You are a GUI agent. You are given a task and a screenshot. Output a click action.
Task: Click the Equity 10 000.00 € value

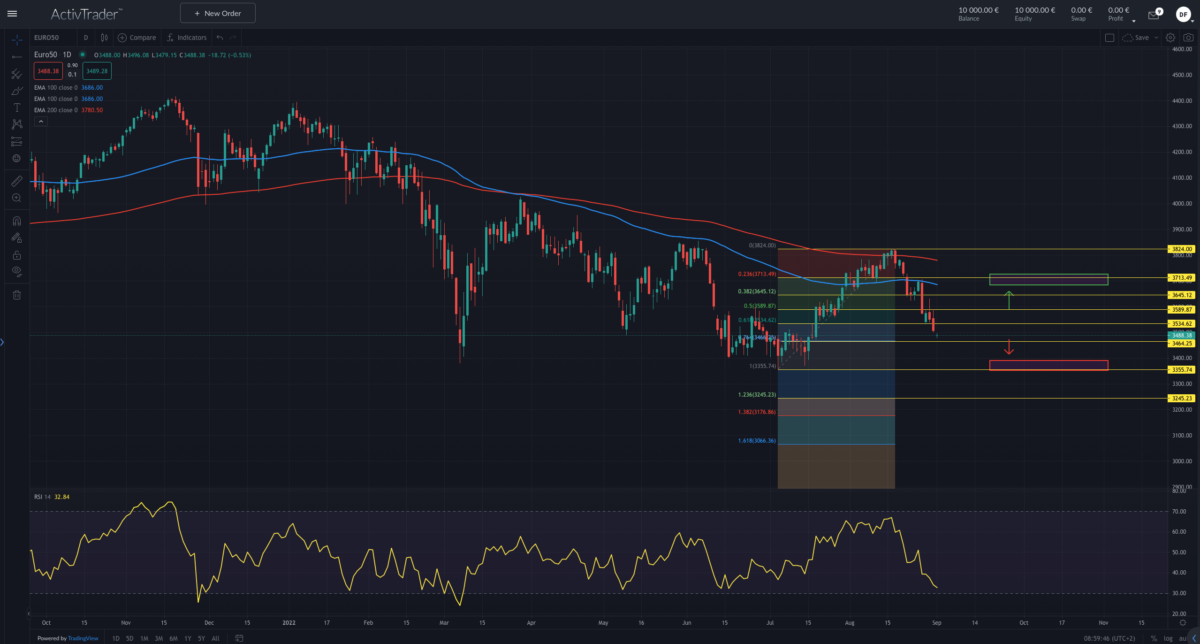(x=1034, y=10)
